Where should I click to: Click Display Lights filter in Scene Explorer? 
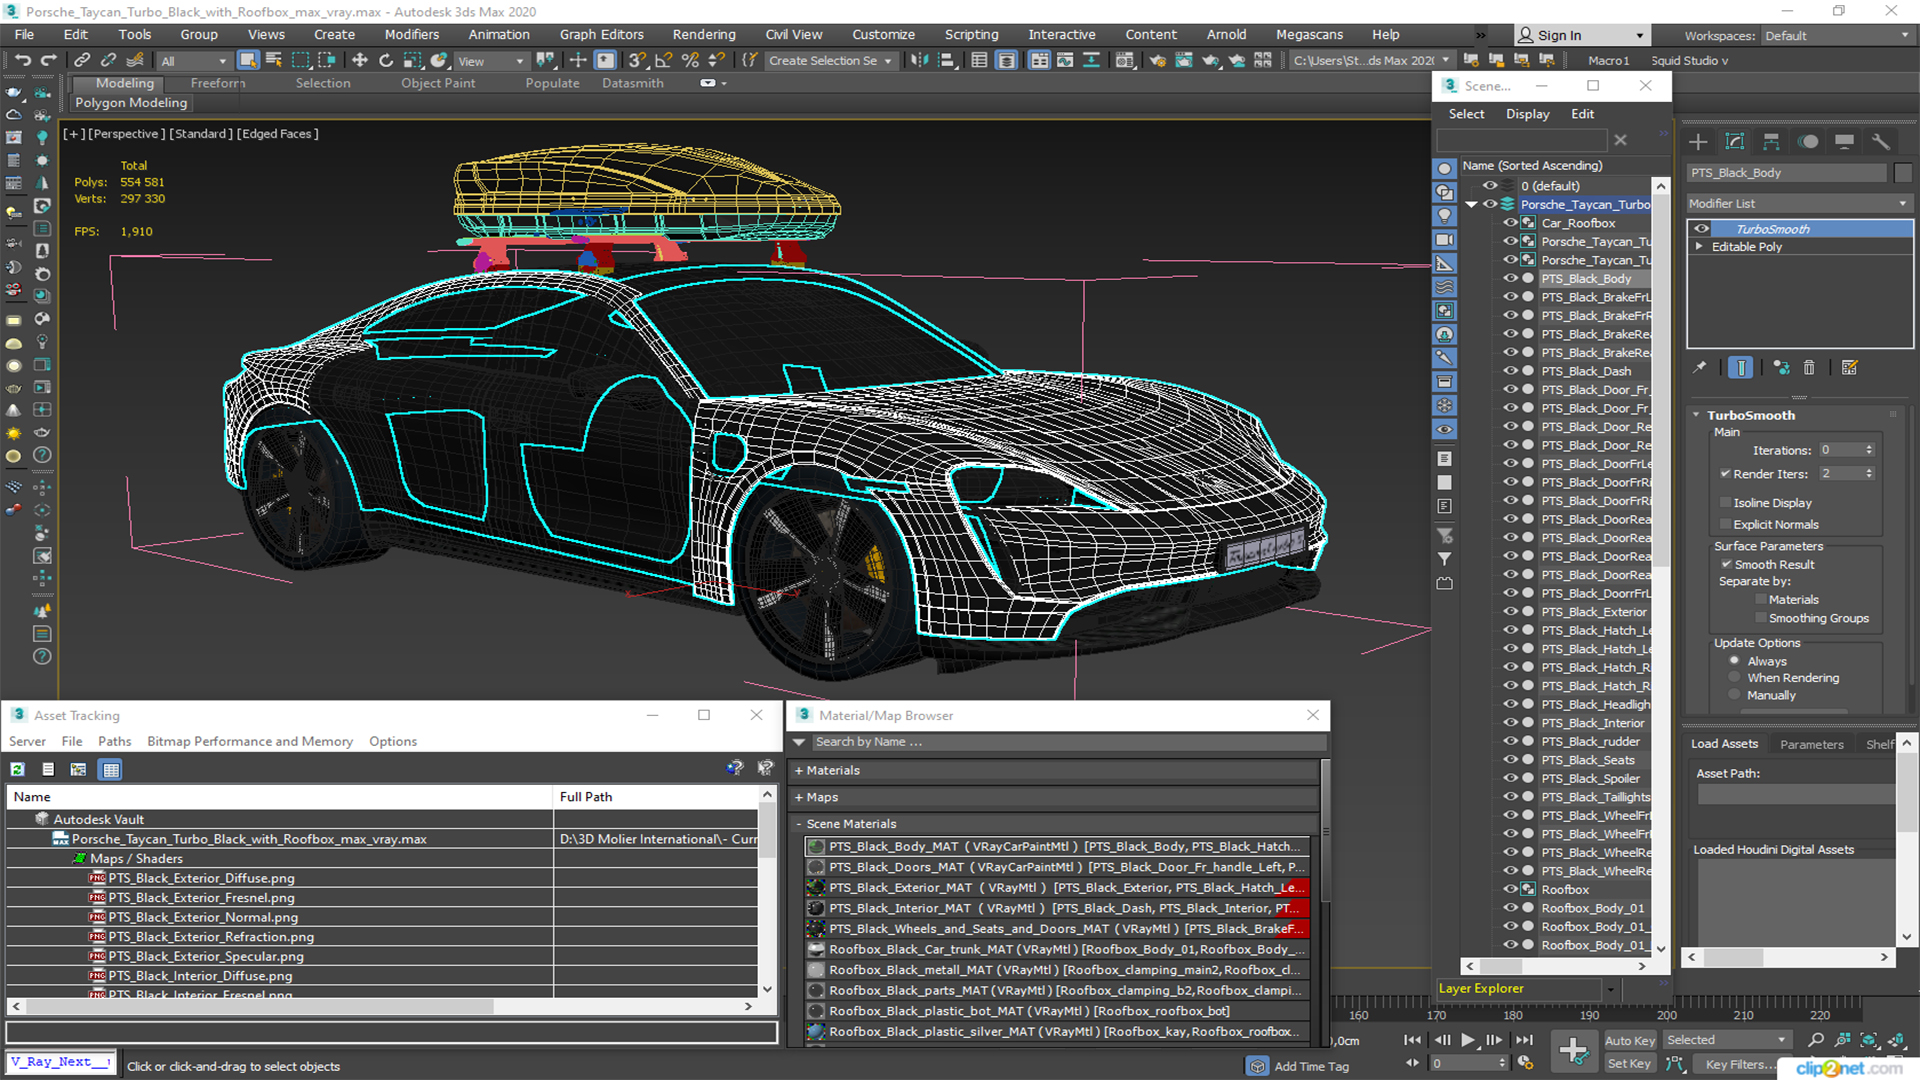(x=1444, y=215)
